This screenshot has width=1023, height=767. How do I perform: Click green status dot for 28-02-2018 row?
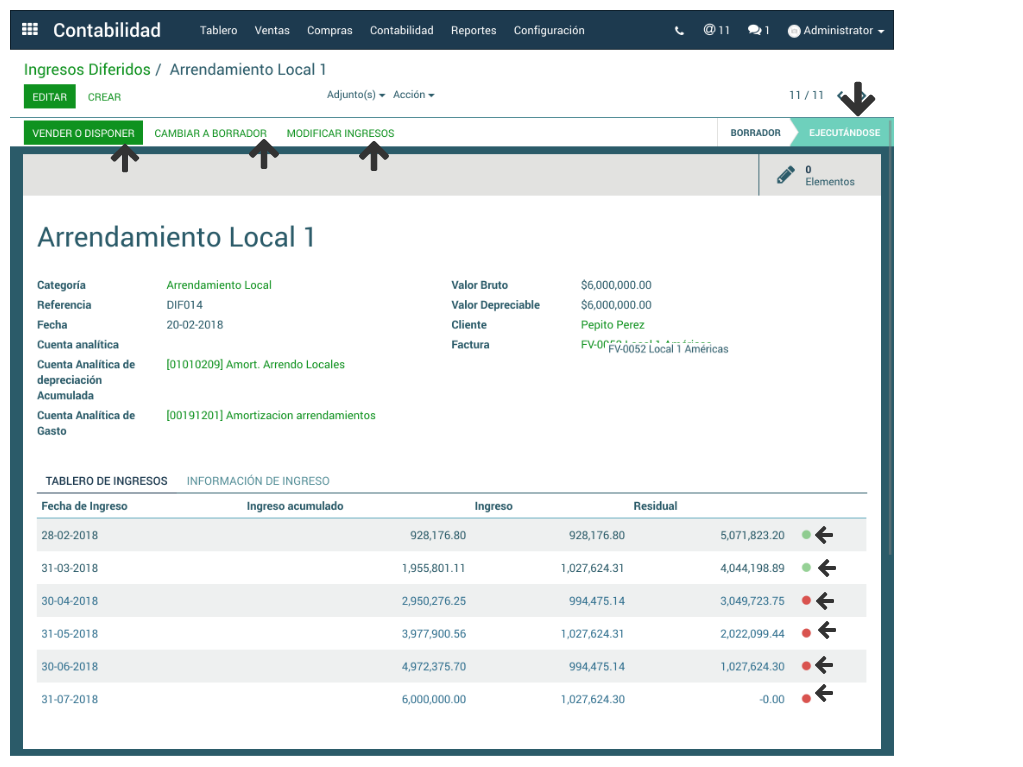point(806,535)
